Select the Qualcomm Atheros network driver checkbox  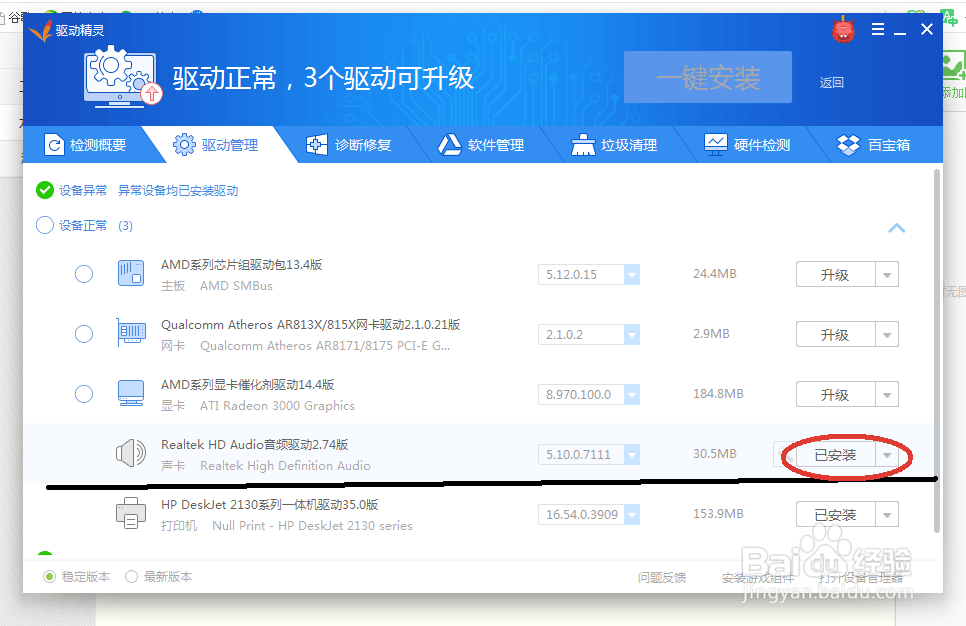point(84,334)
